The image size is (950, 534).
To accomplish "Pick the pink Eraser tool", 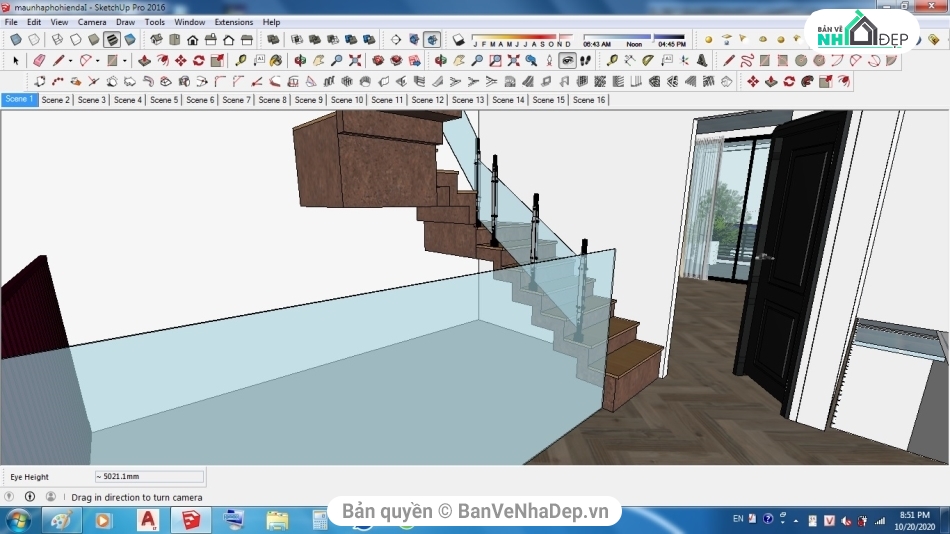I will tap(39, 61).
